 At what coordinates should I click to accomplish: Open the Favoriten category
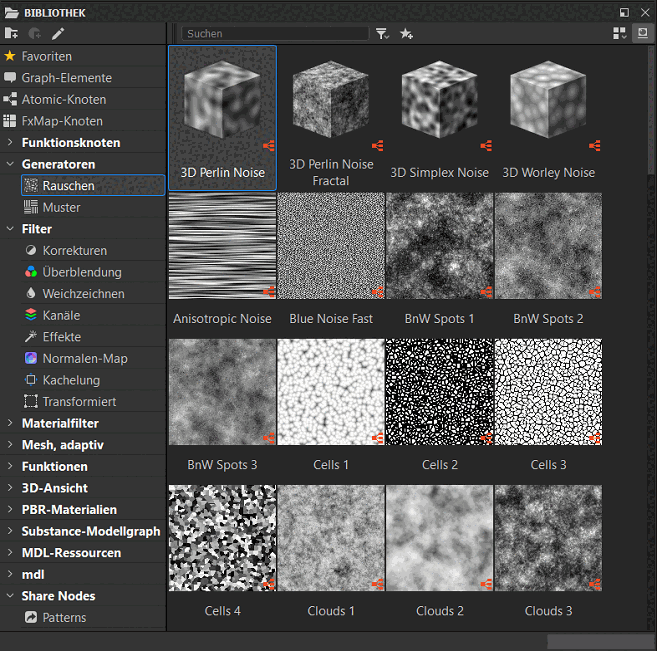coord(83,56)
